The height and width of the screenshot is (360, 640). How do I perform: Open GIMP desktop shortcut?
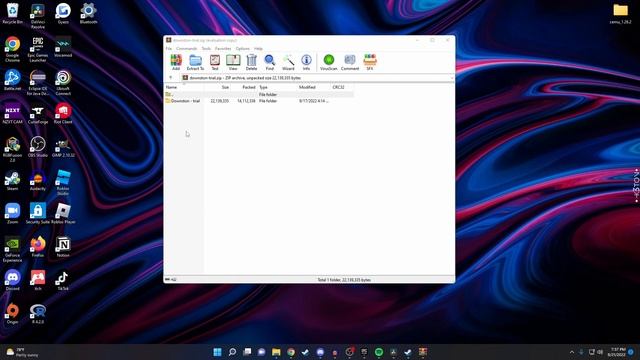pyautogui.click(x=63, y=147)
